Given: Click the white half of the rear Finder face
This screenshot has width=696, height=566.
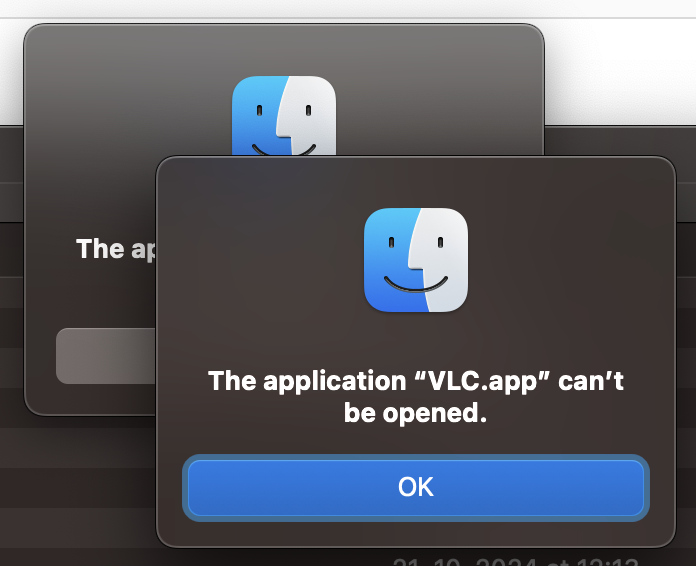Looking at the screenshot, I should click(x=311, y=116).
